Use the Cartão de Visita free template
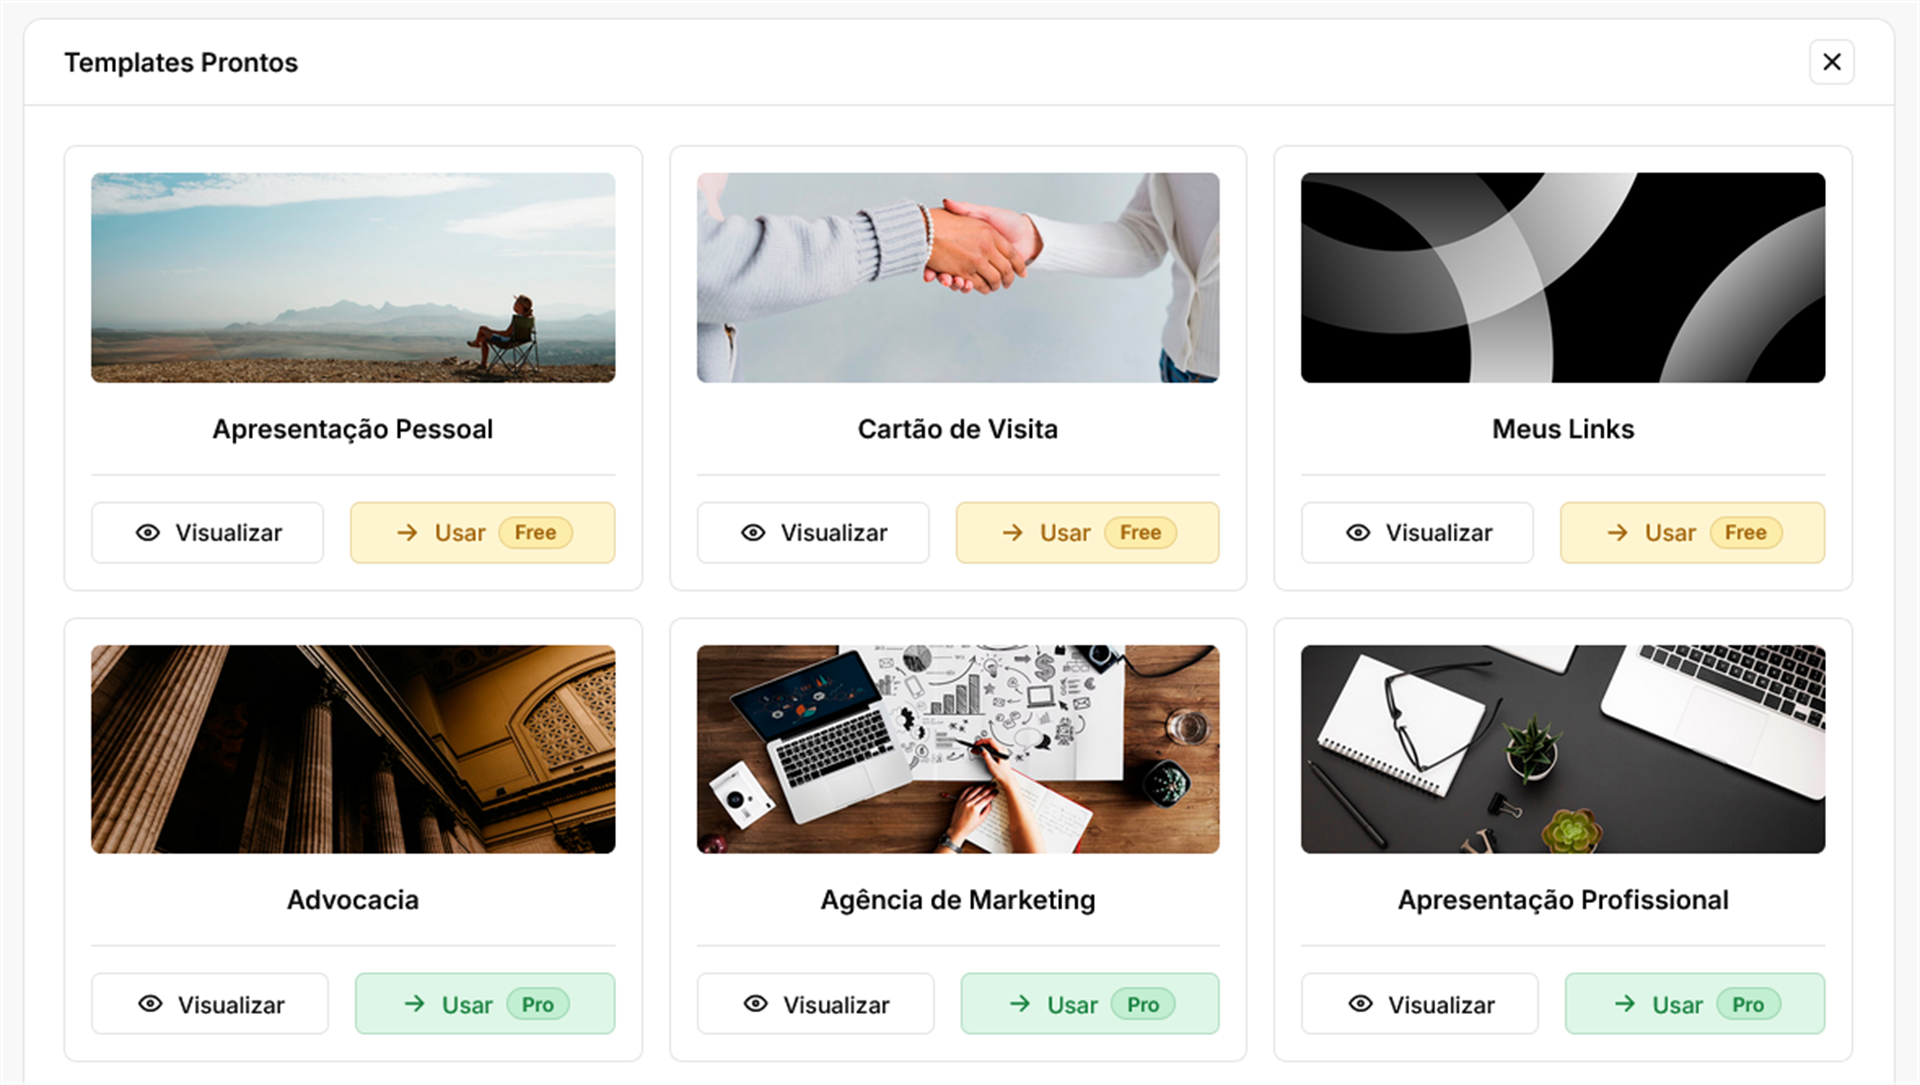The height and width of the screenshot is (1085, 1920). [x=1087, y=533]
